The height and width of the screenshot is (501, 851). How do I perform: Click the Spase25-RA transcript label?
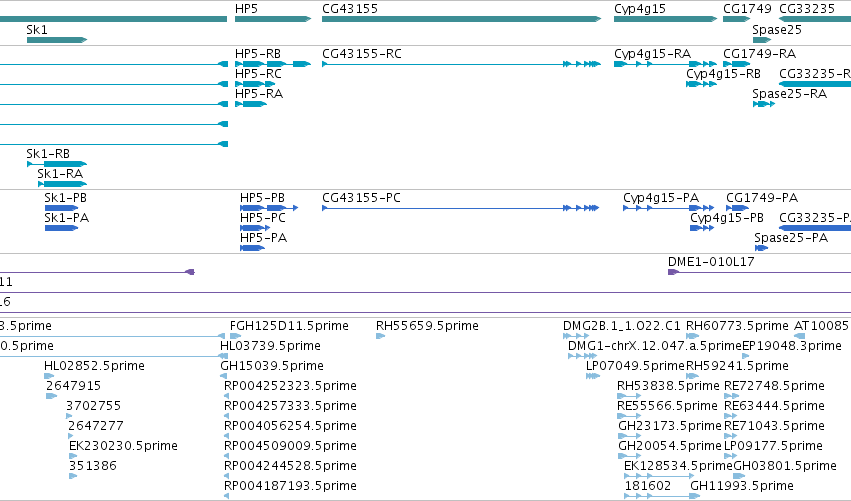[789, 94]
